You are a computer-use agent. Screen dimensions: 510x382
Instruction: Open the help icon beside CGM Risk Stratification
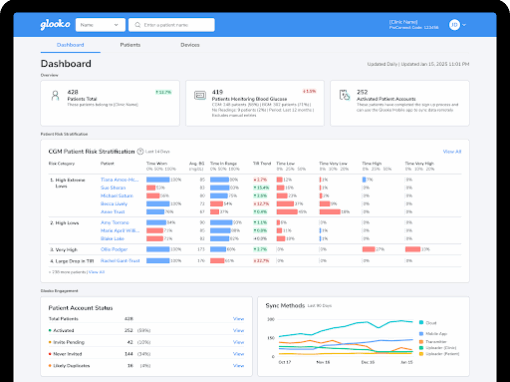click(x=140, y=151)
